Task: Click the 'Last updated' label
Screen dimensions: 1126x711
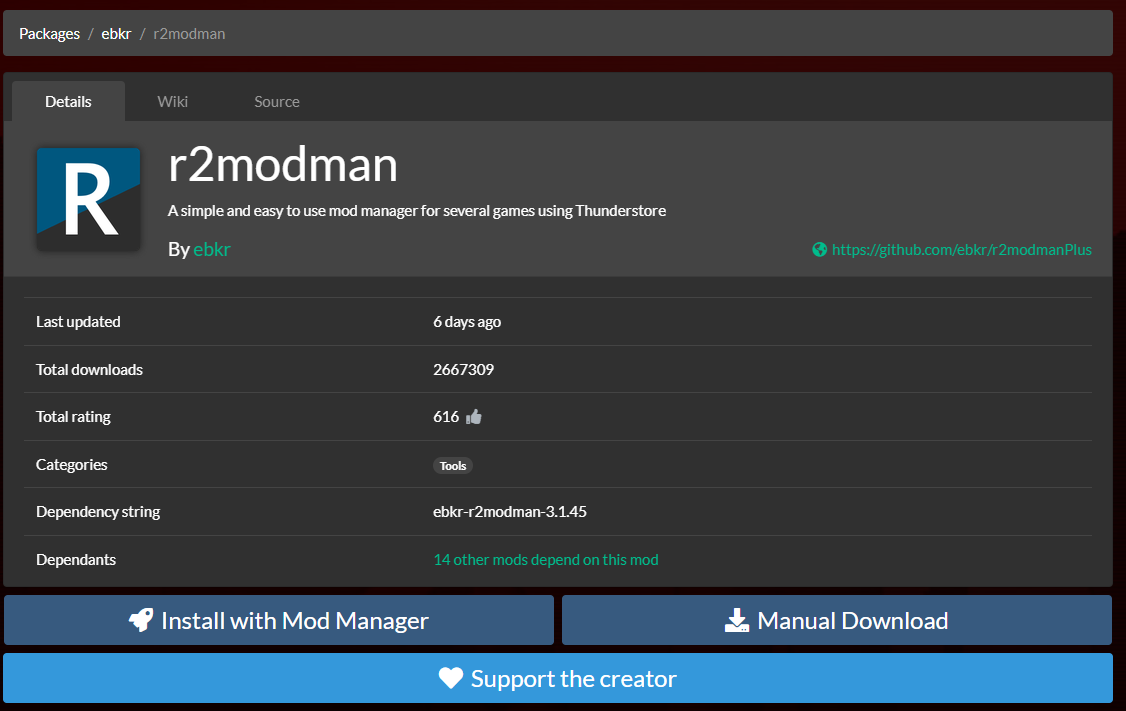Action: [x=78, y=322]
